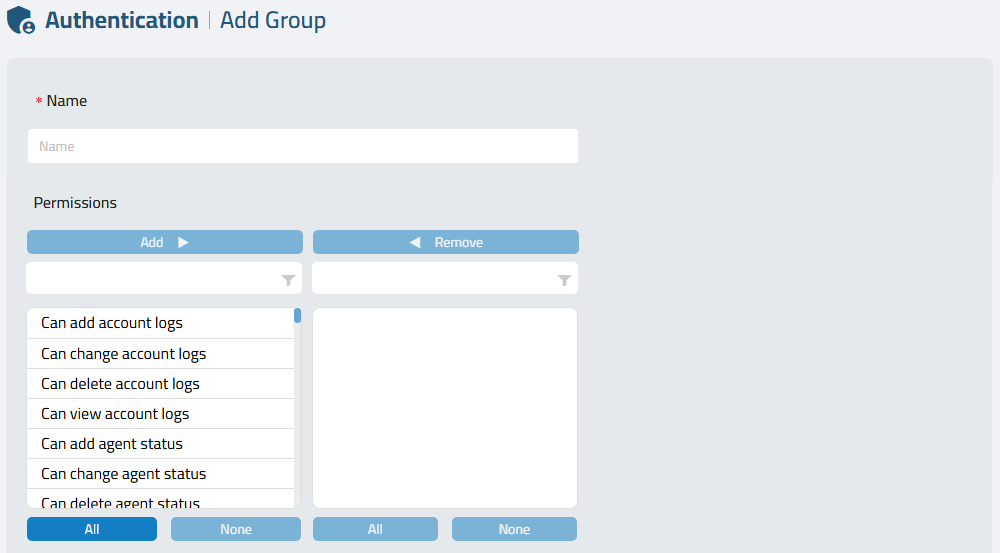Select 'Can change account logs' permission
Image resolution: width=1000 pixels, height=553 pixels.
coord(161,354)
